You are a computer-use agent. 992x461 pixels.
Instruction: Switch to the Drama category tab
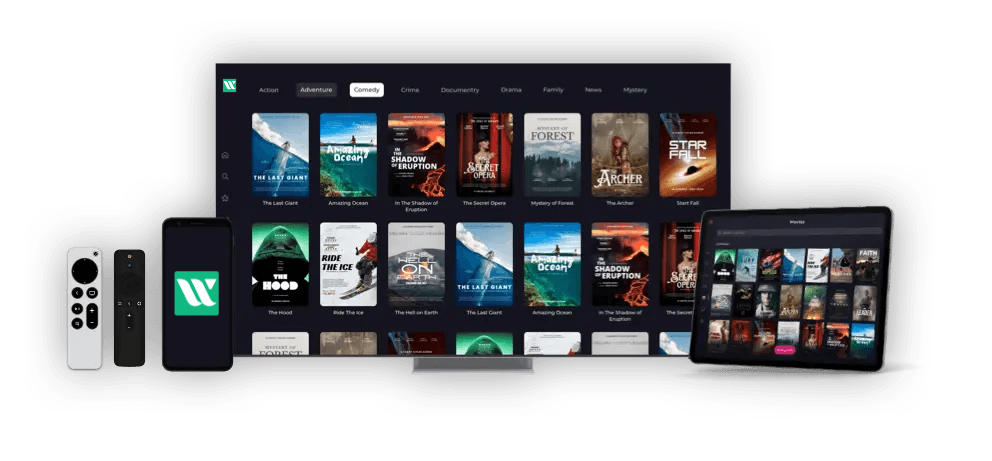click(511, 90)
